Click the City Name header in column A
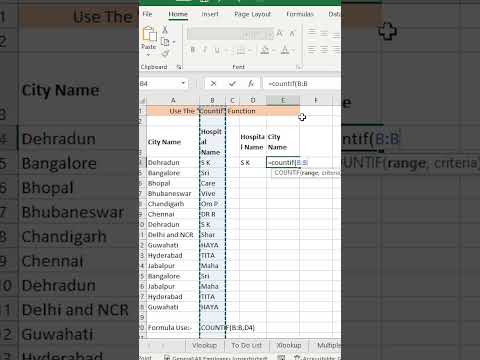This screenshot has height=360, width=480. [173, 142]
